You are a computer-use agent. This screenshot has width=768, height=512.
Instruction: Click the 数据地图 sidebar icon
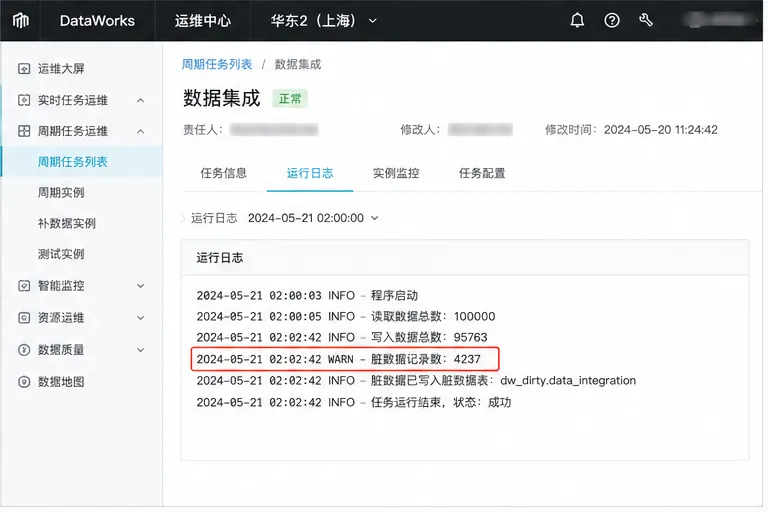click(x=24, y=382)
